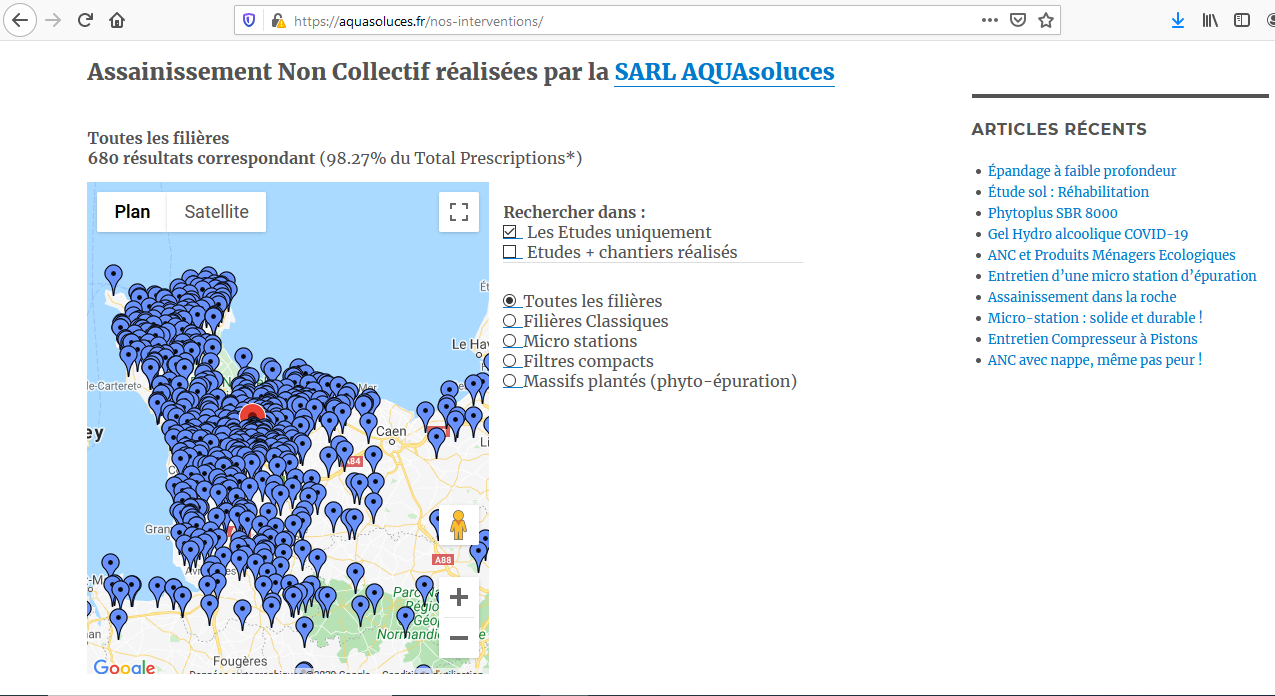Zoom out the map with minus
Image resolution: width=1275 pixels, height=696 pixels.
point(459,637)
